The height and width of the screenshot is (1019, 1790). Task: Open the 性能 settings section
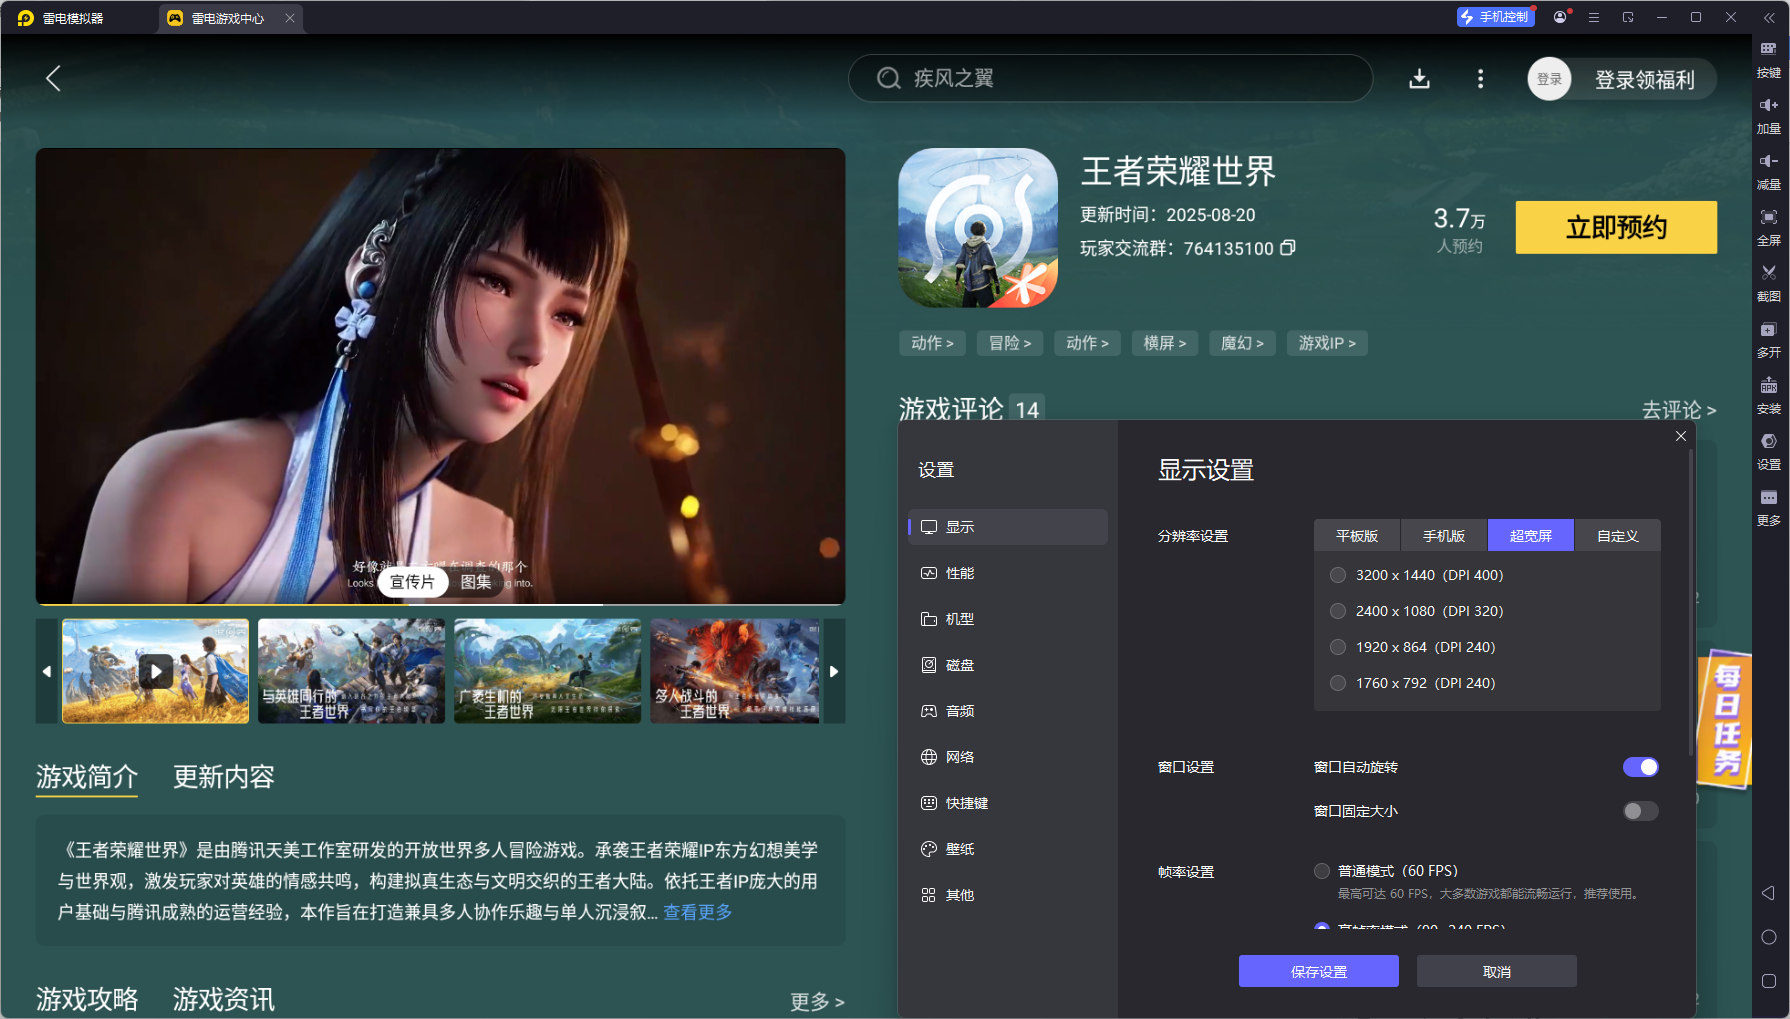pos(1008,573)
